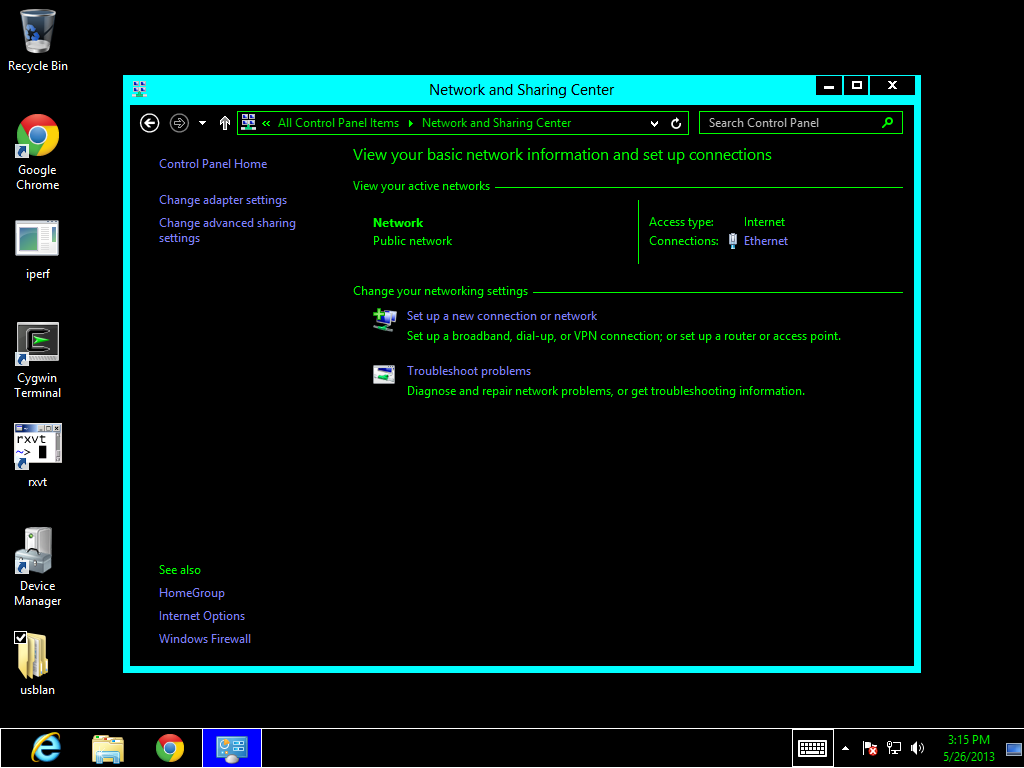Open the recent locations dropdown arrow
1024x768 pixels.
pos(202,123)
